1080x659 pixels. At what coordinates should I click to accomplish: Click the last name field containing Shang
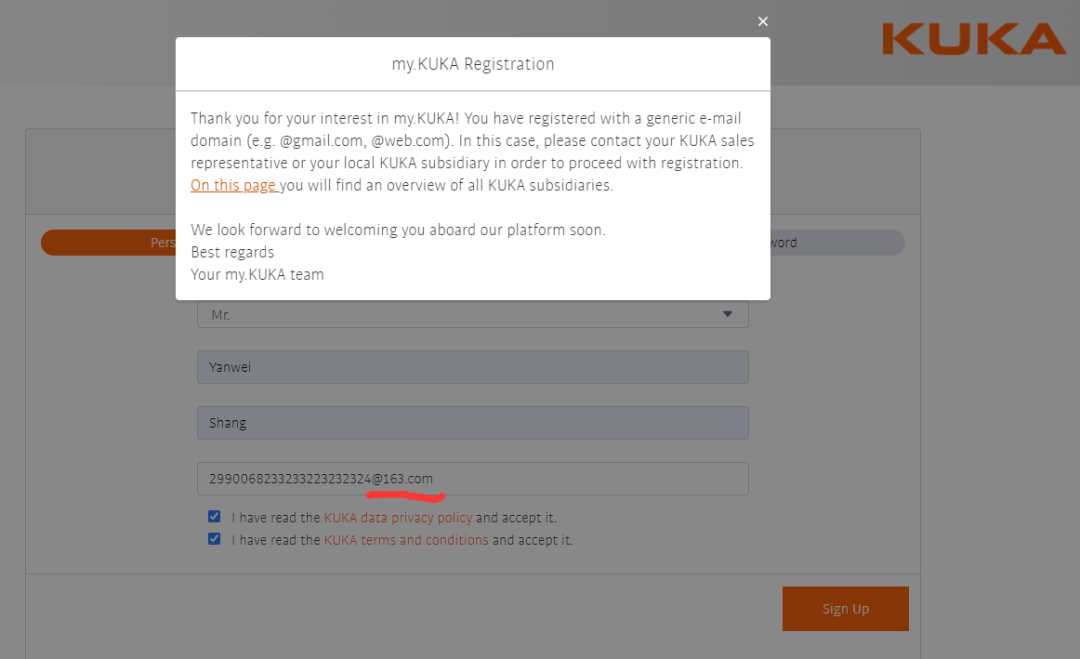[472, 423]
